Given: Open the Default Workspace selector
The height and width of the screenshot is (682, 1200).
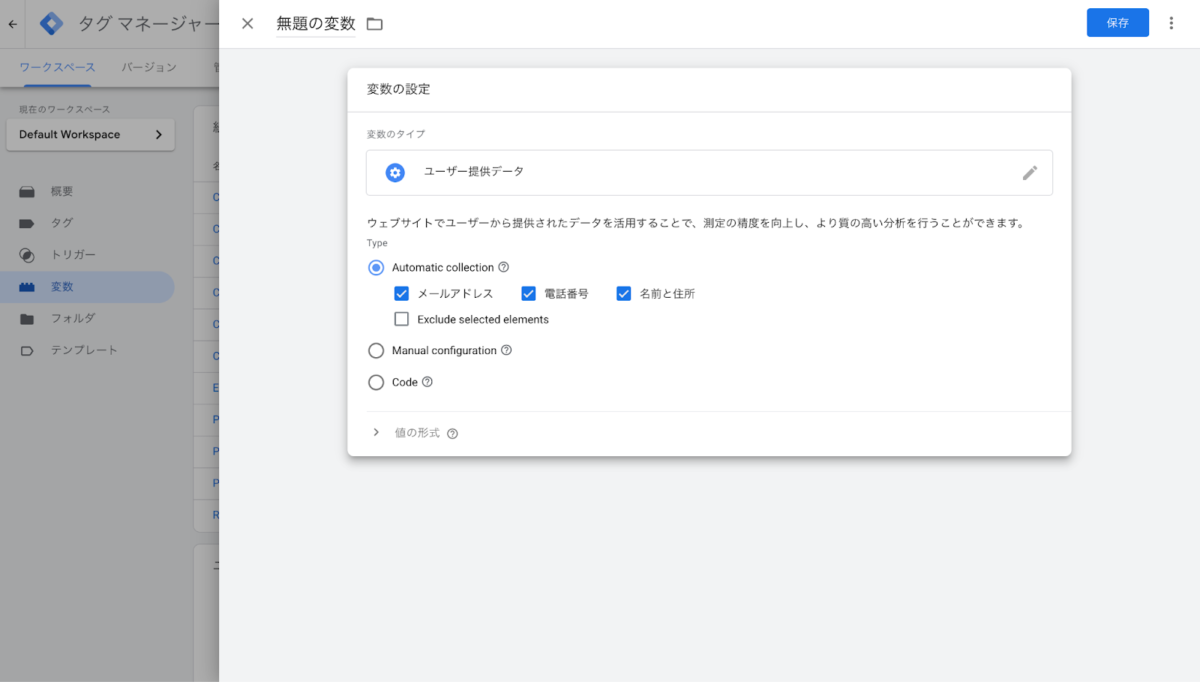Looking at the screenshot, I should click(x=90, y=135).
